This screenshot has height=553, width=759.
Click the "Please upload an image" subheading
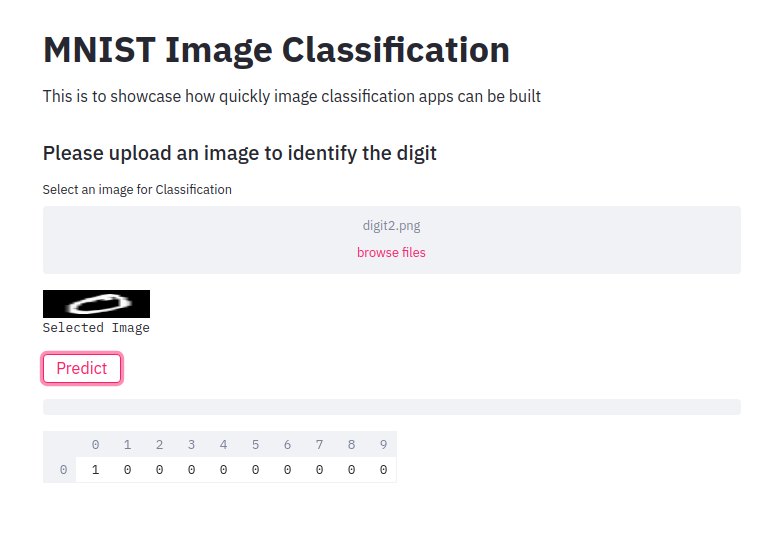coord(240,153)
